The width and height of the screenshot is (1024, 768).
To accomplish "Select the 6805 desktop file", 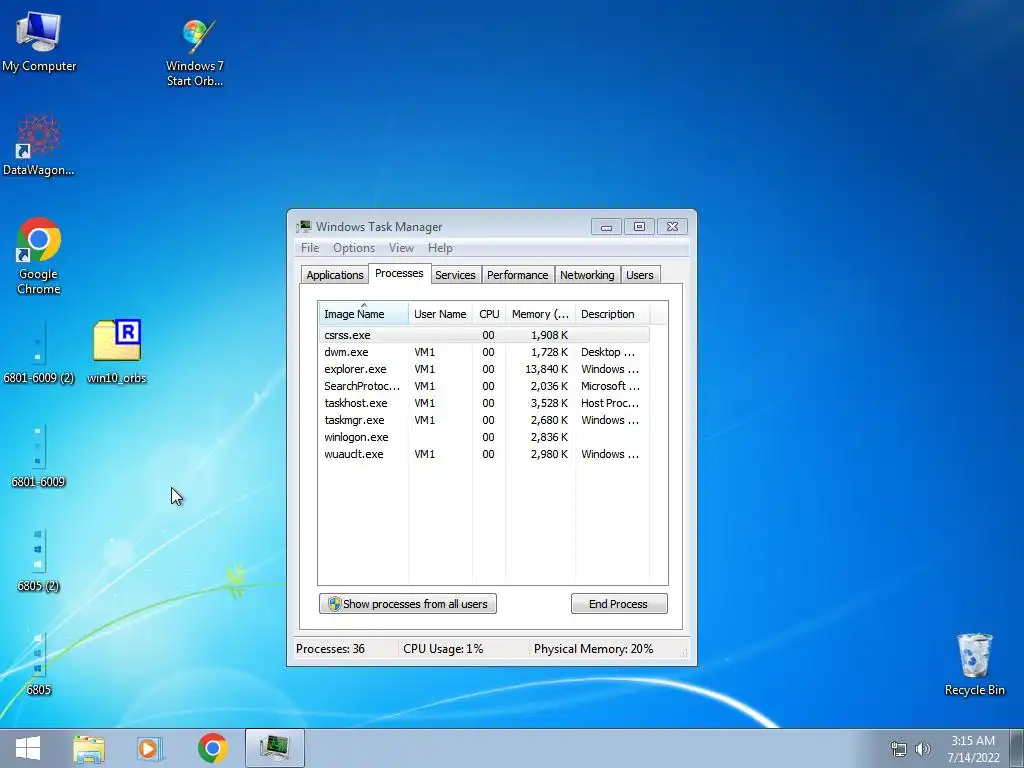I will tap(39, 664).
